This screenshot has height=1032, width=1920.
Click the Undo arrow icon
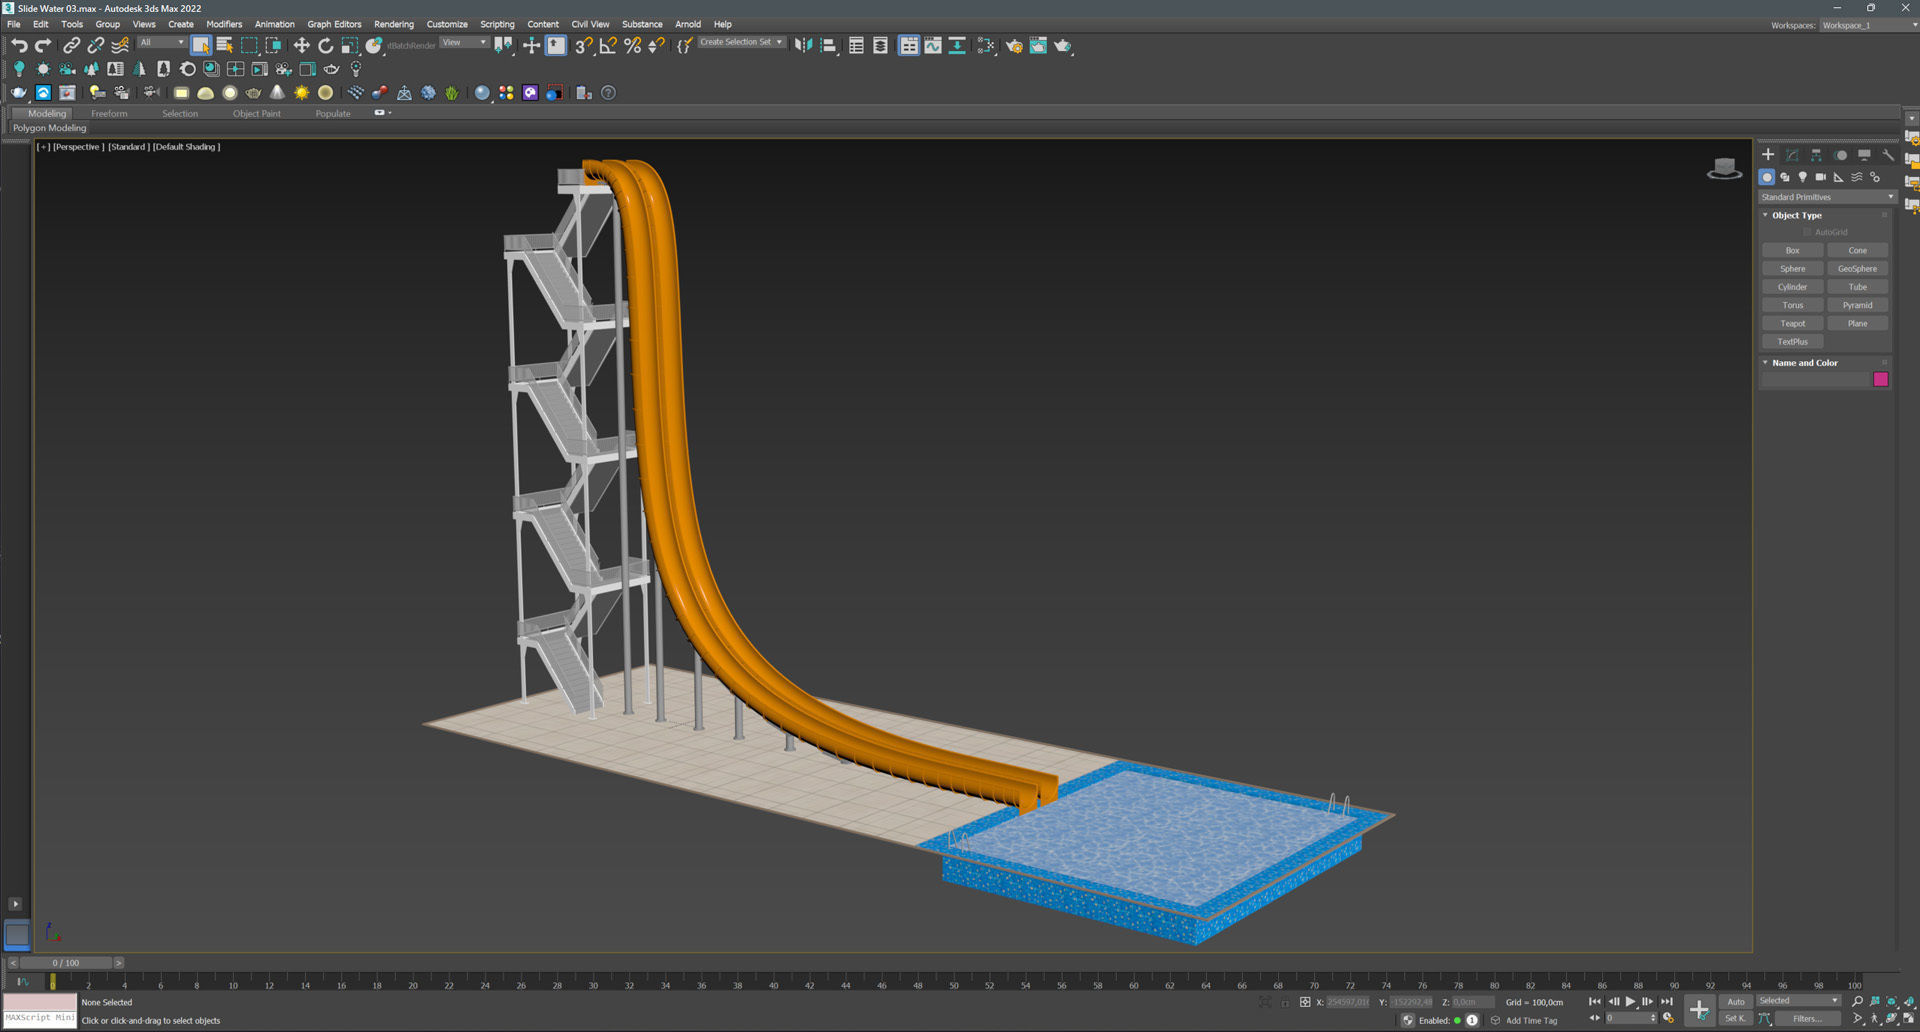click(x=19, y=45)
